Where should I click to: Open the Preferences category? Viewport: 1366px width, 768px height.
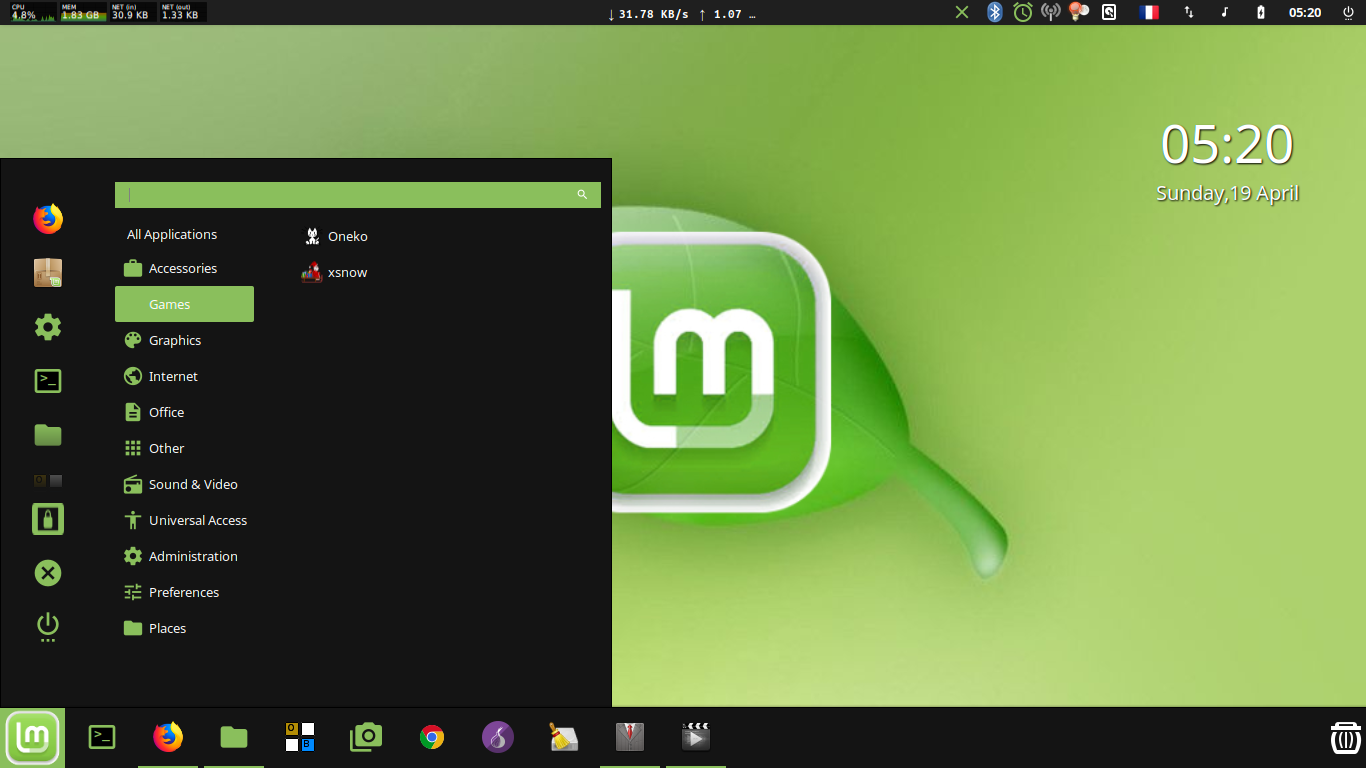pyautogui.click(x=184, y=592)
